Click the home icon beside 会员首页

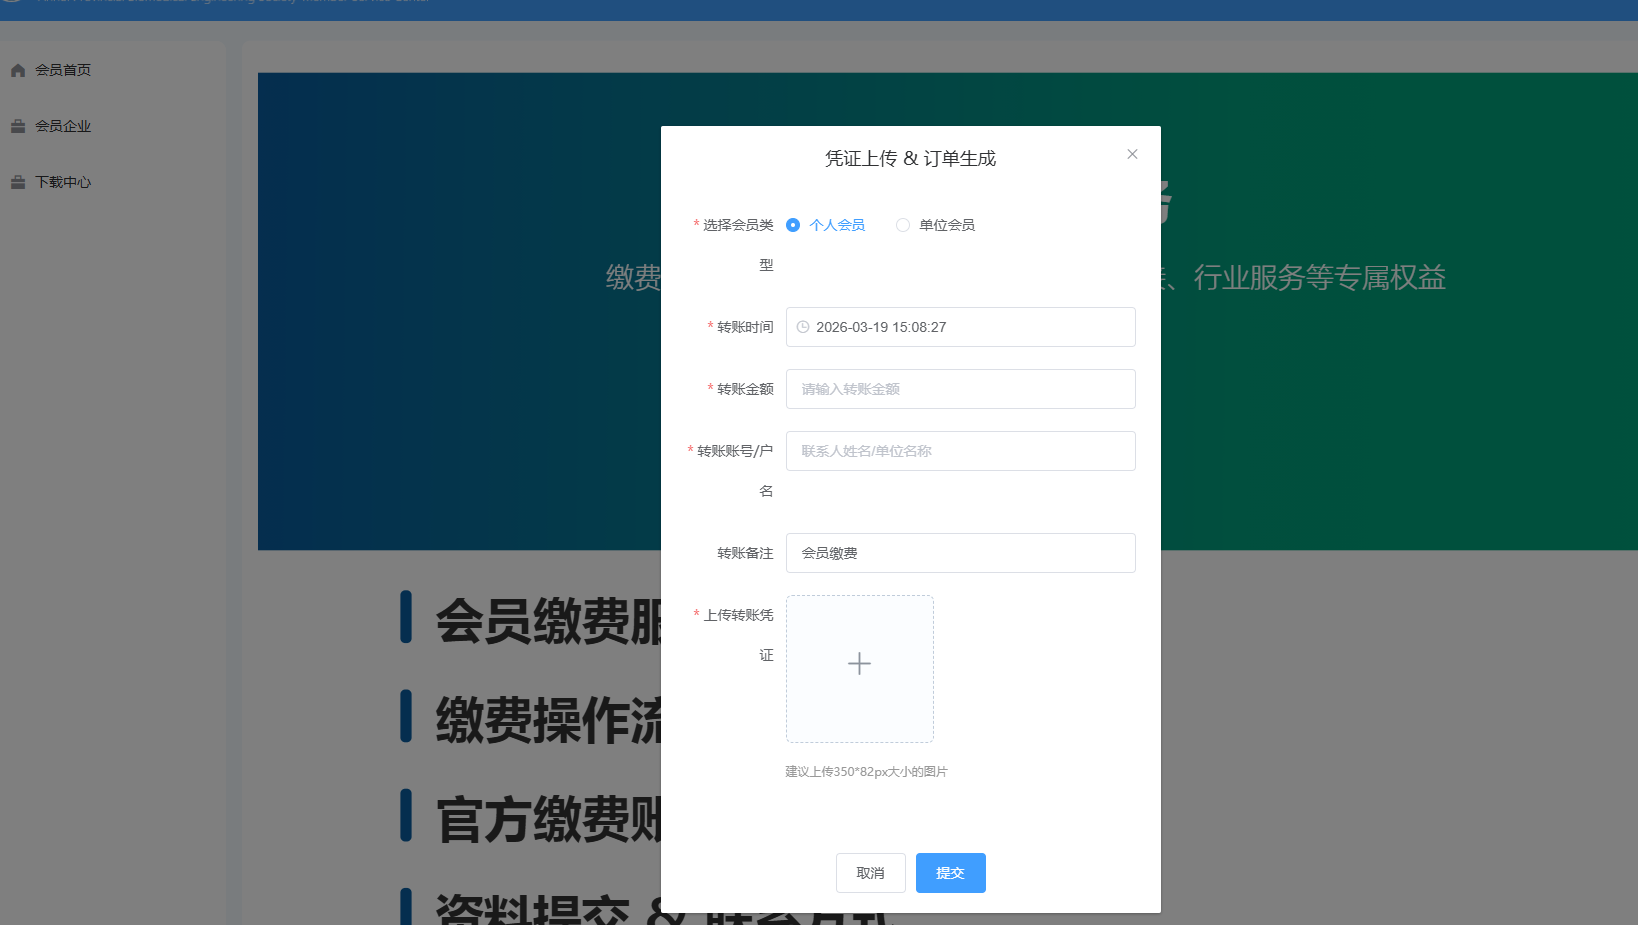point(18,70)
